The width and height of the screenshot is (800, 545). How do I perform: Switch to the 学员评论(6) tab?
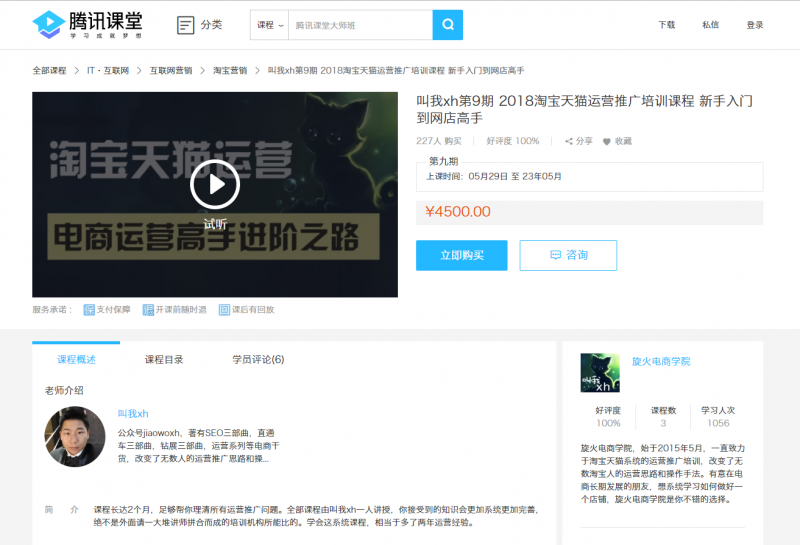[258, 360]
